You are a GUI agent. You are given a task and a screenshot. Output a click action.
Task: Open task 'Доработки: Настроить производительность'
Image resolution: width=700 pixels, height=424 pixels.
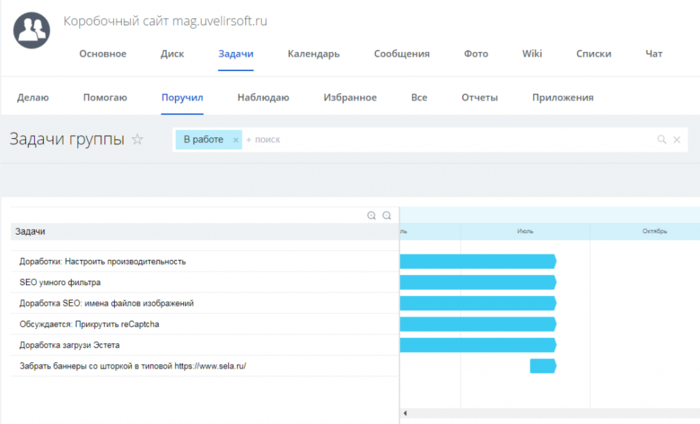[103, 262]
